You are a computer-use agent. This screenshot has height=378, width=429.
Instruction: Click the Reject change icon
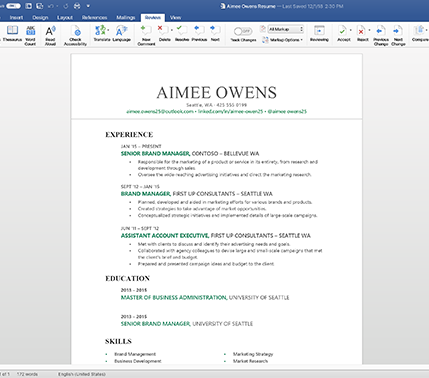pos(361,31)
